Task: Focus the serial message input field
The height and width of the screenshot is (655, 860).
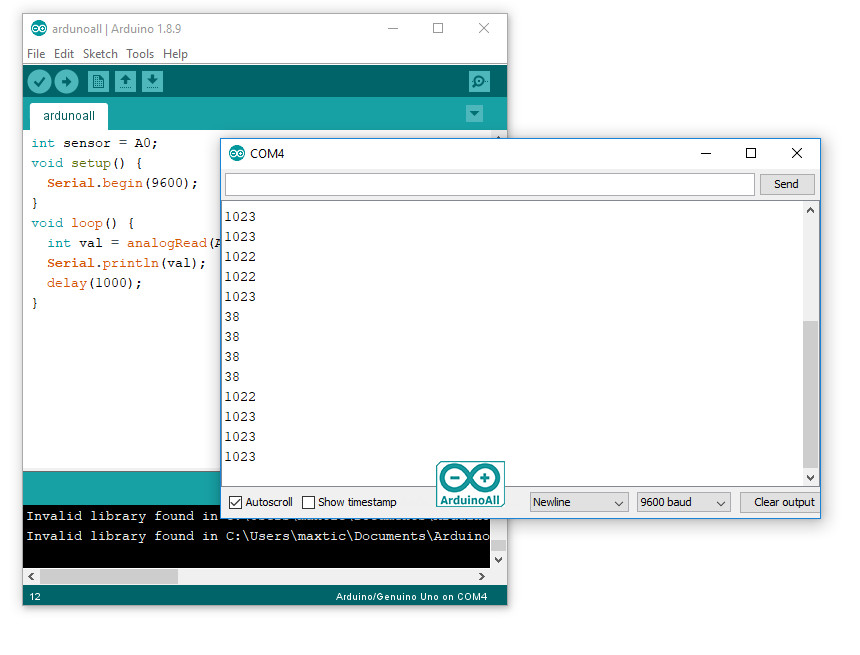Action: tap(490, 184)
